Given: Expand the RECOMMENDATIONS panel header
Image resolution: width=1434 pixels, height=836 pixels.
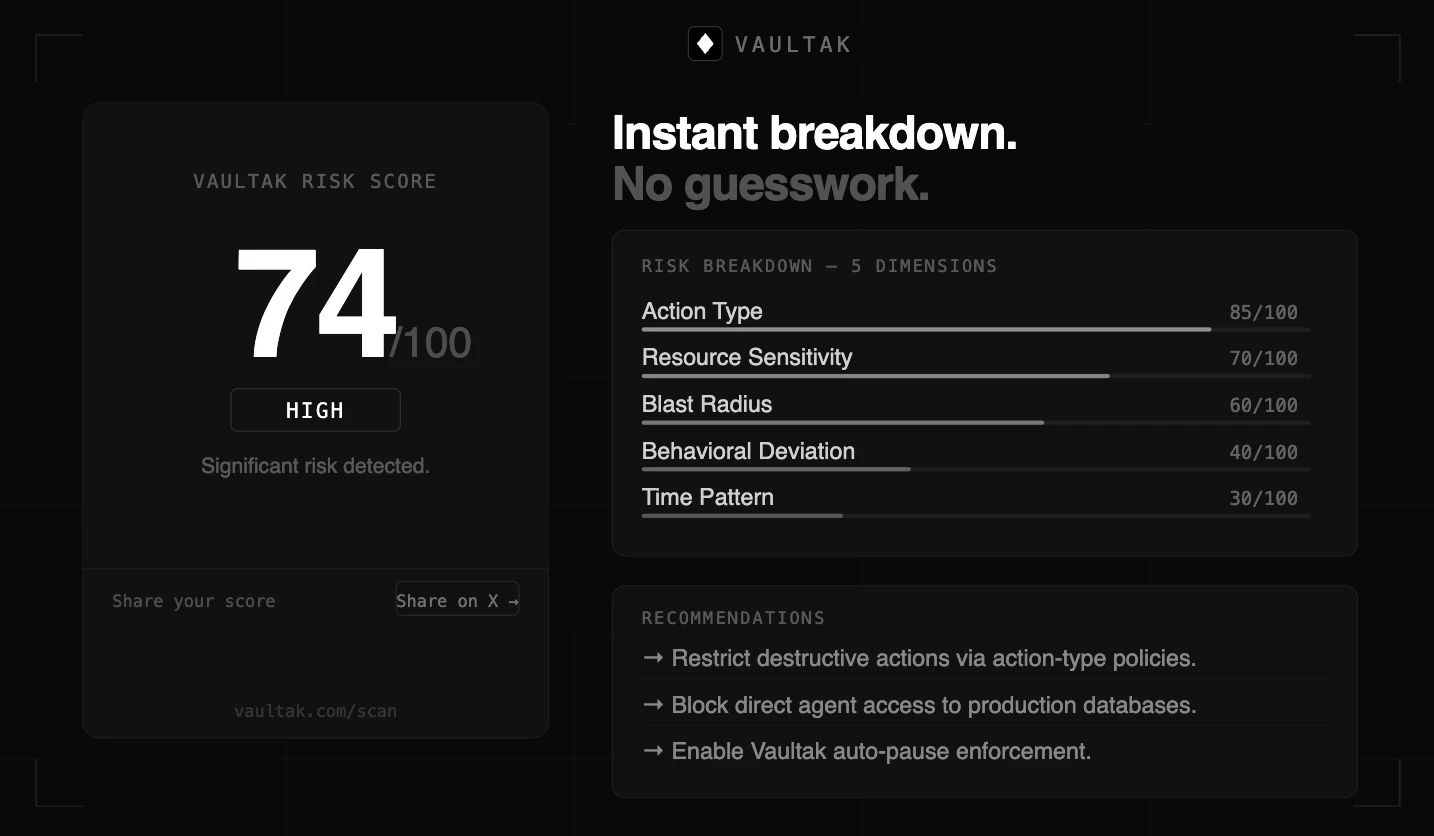Looking at the screenshot, I should click(733, 618).
